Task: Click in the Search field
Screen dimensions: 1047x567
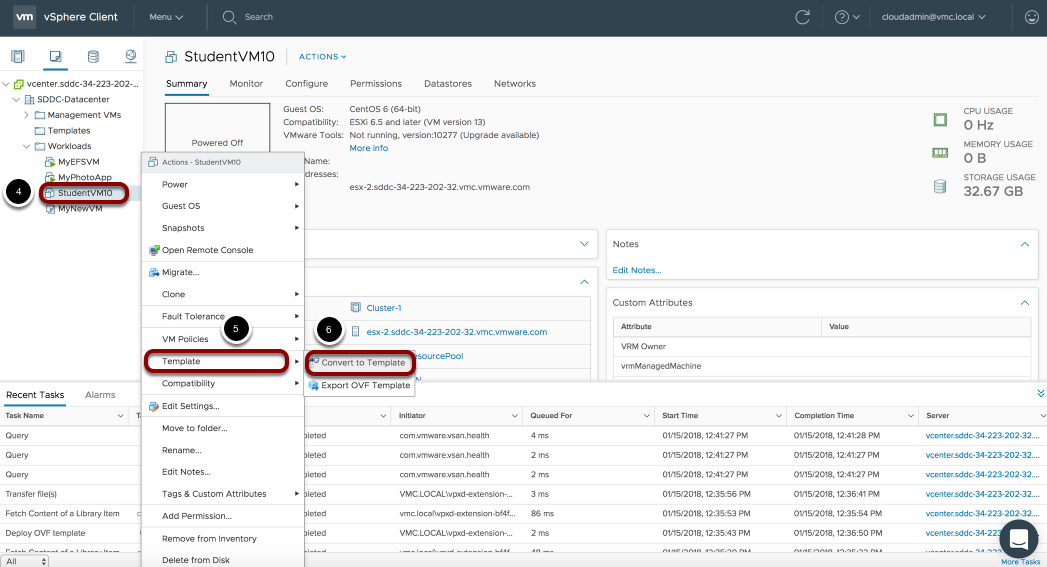Action: click(x=259, y=17)
